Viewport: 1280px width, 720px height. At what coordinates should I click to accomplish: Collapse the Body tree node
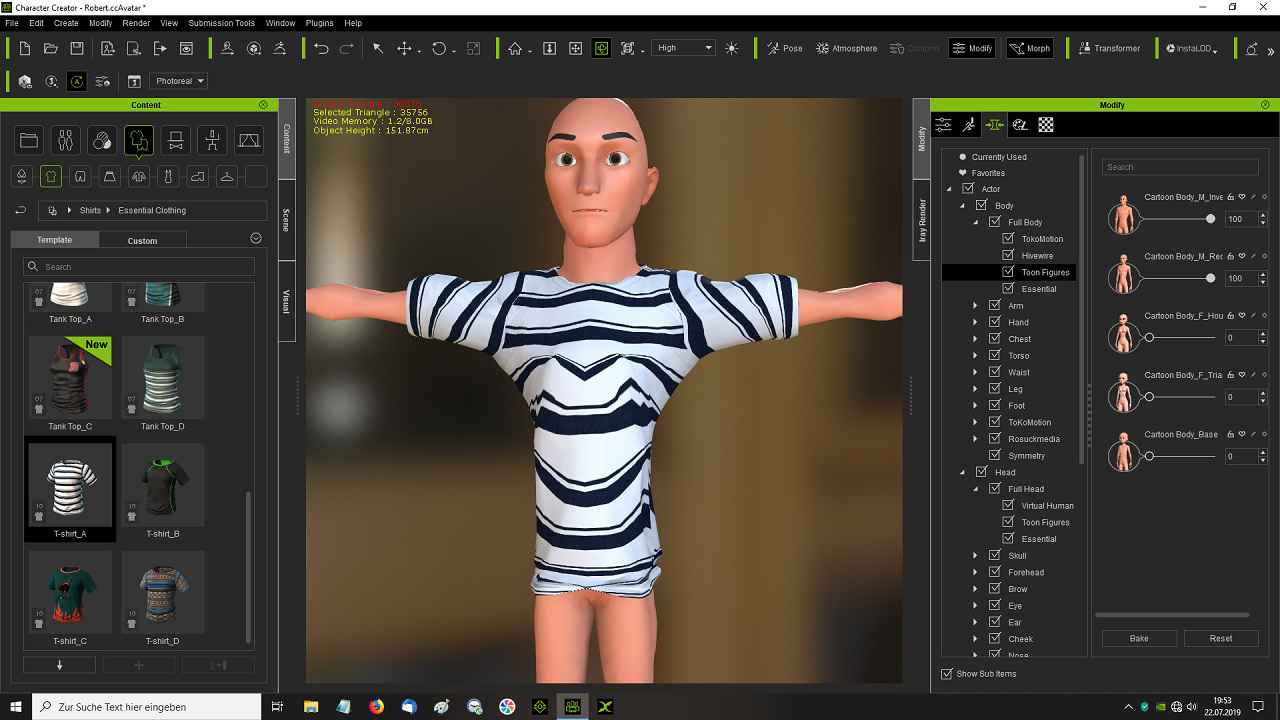(962, 206)
